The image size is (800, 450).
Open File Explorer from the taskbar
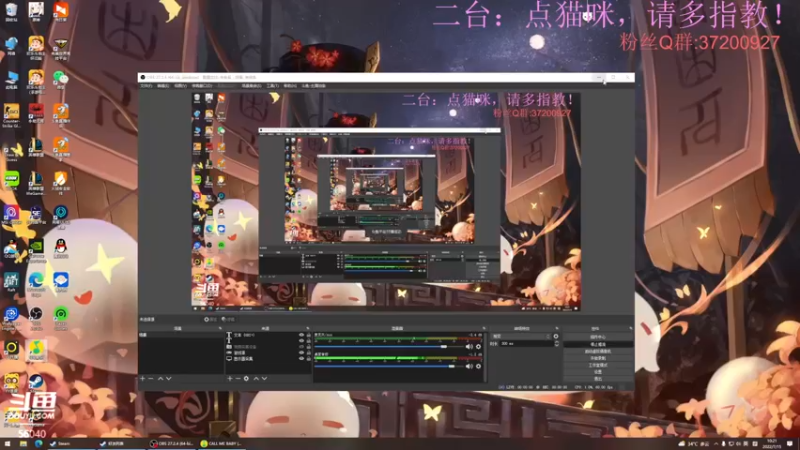point(23,444)
